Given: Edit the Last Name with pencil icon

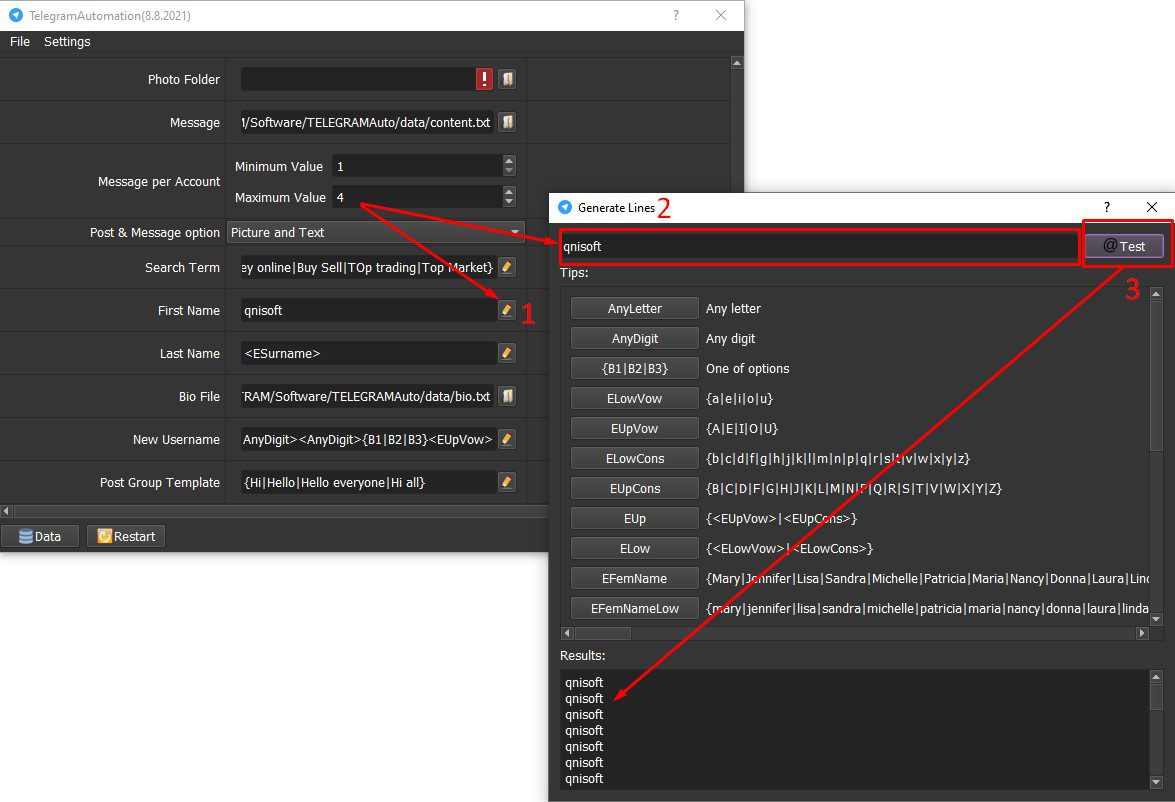Looking at the screenshot, I should point(507,353).
